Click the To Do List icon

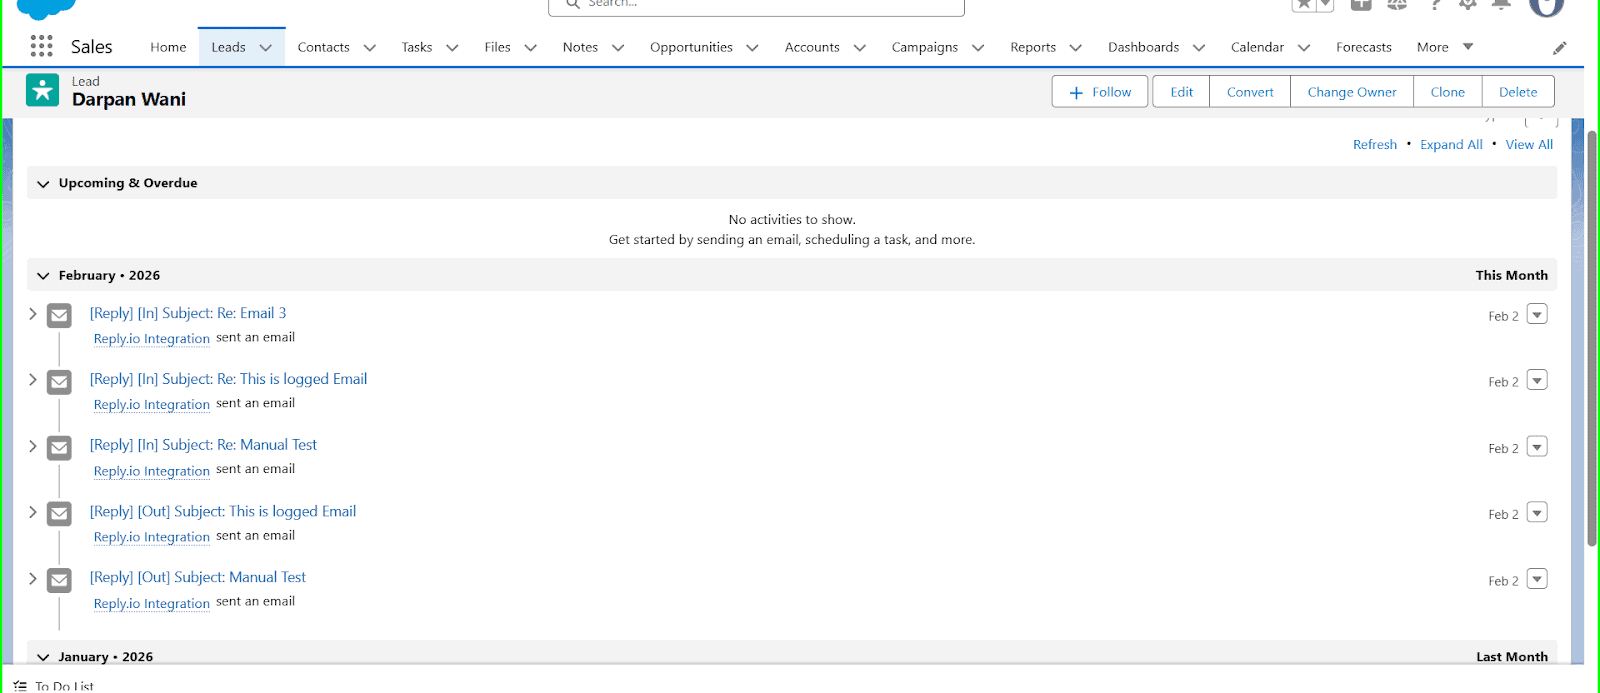coord(20,686)
